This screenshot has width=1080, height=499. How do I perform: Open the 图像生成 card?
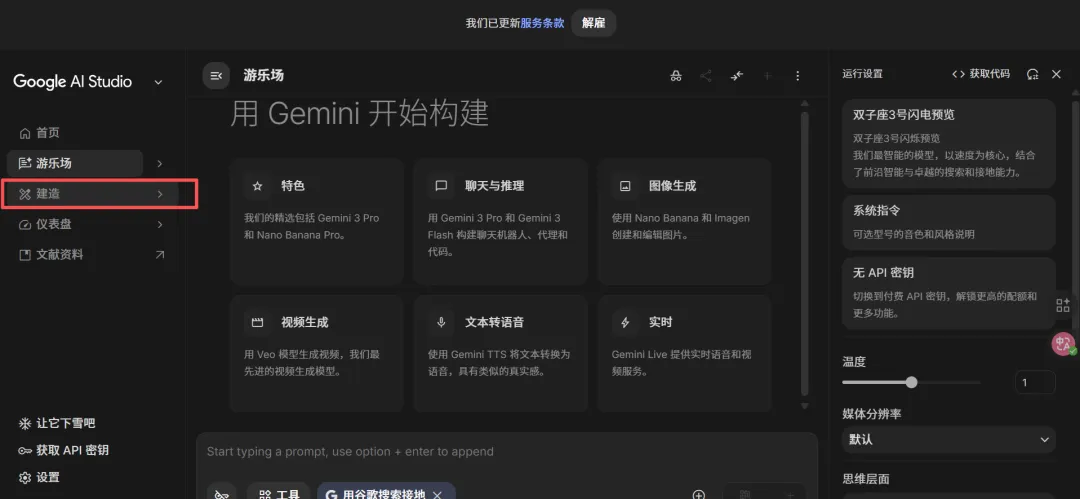tap(685, 222)
